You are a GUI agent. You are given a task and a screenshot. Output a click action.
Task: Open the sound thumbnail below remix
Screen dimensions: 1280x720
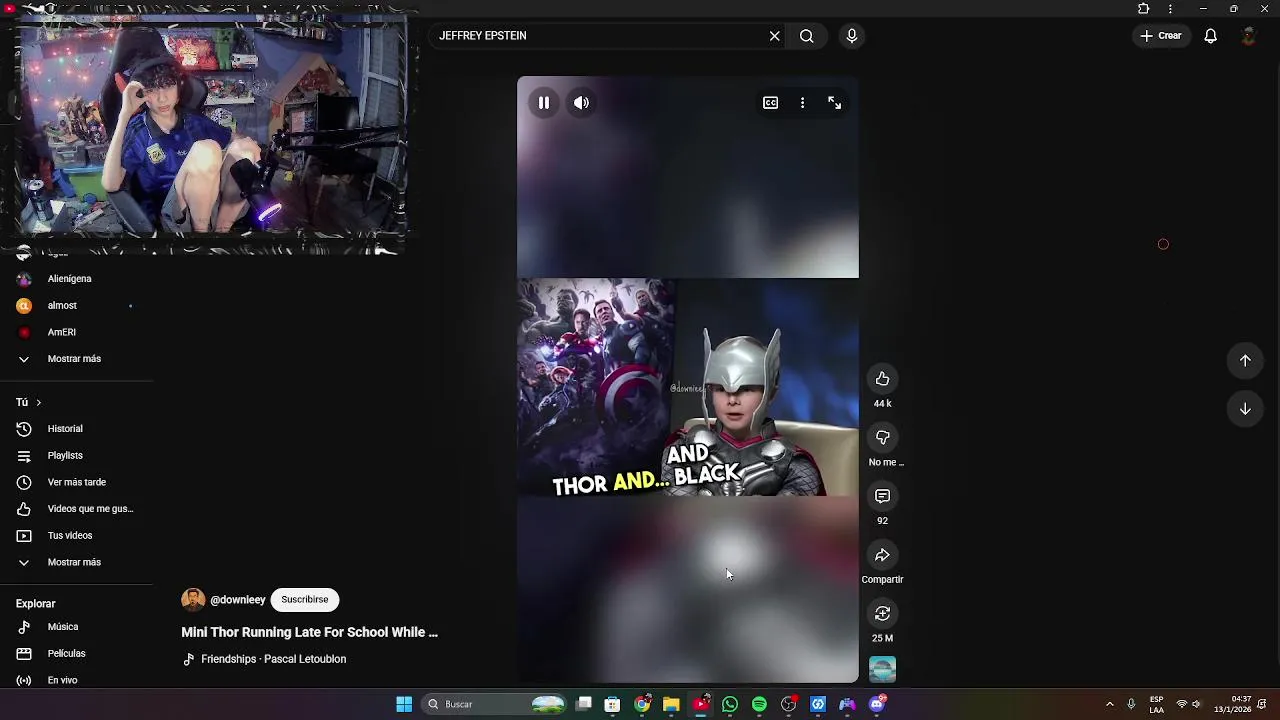882,669
